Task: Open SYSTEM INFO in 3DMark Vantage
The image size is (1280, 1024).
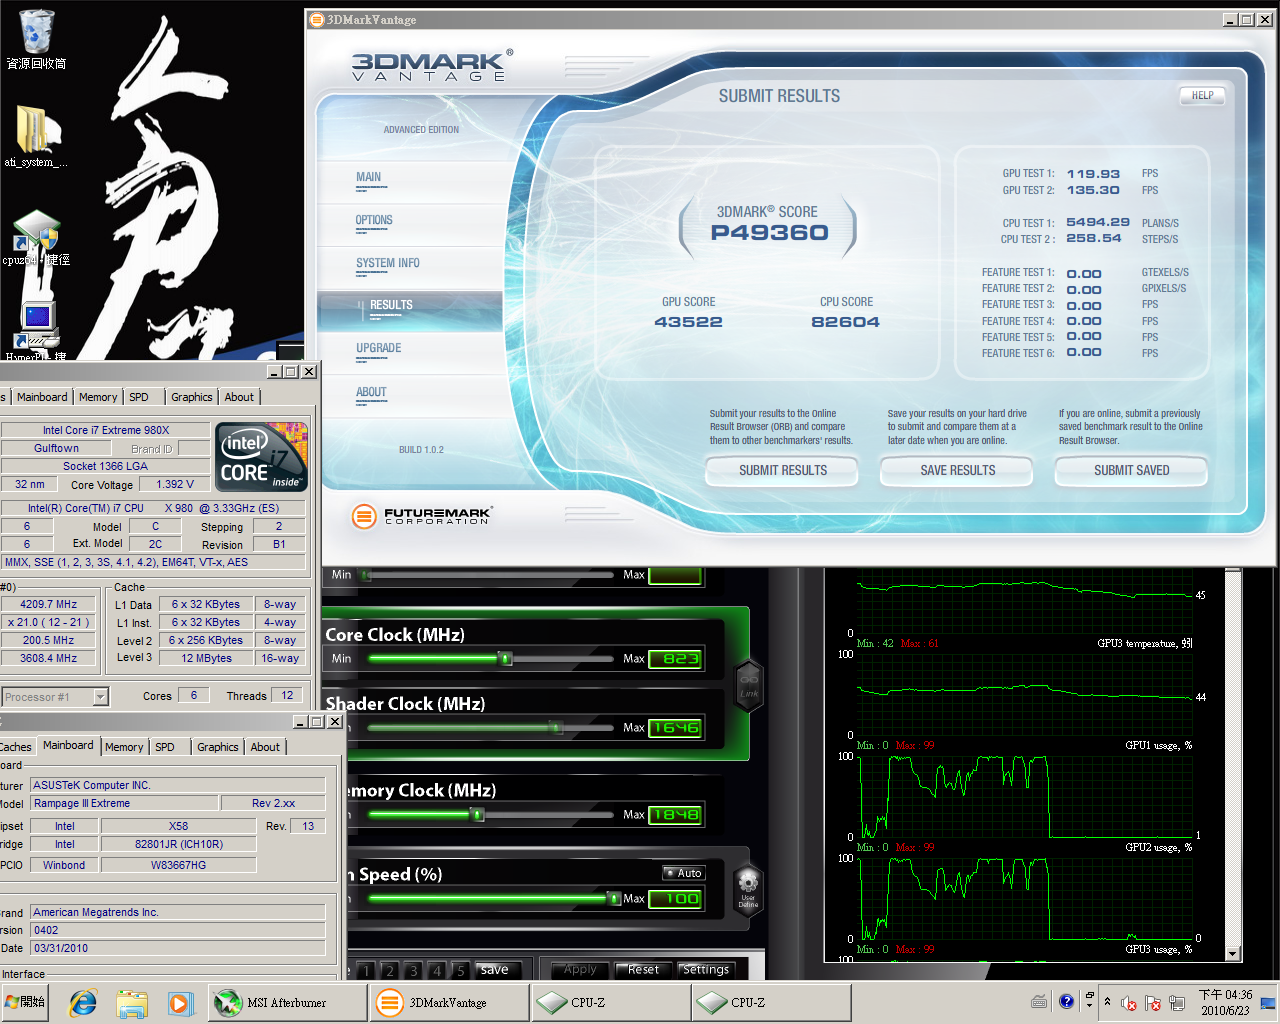Action: click(387, 265)
